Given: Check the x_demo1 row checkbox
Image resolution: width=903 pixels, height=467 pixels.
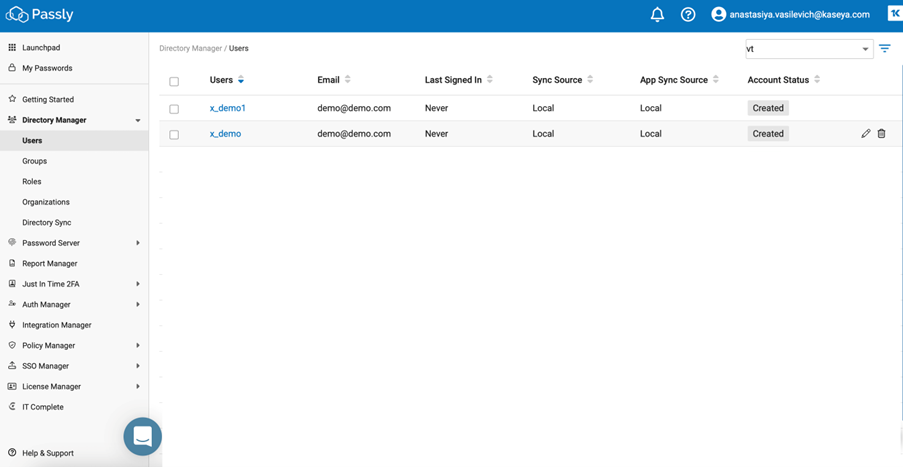Looking at the screenshot, I should click(x=174, y=109).
